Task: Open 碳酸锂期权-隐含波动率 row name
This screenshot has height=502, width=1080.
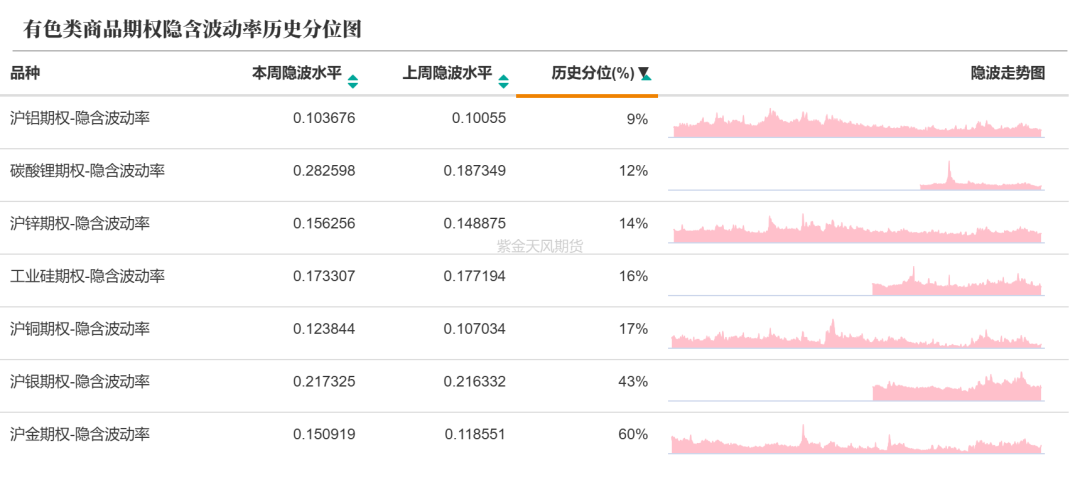Action: [x=87, y=171]
